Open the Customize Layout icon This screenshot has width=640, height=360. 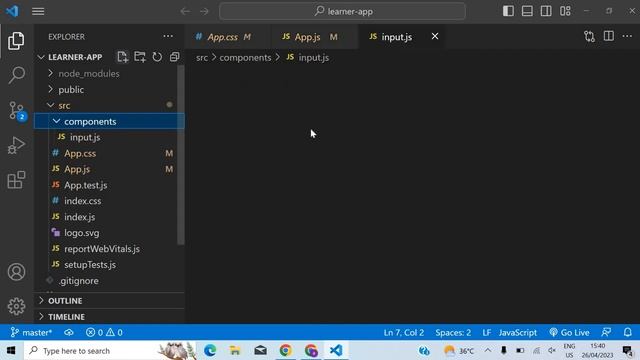(x=565, y=11)
